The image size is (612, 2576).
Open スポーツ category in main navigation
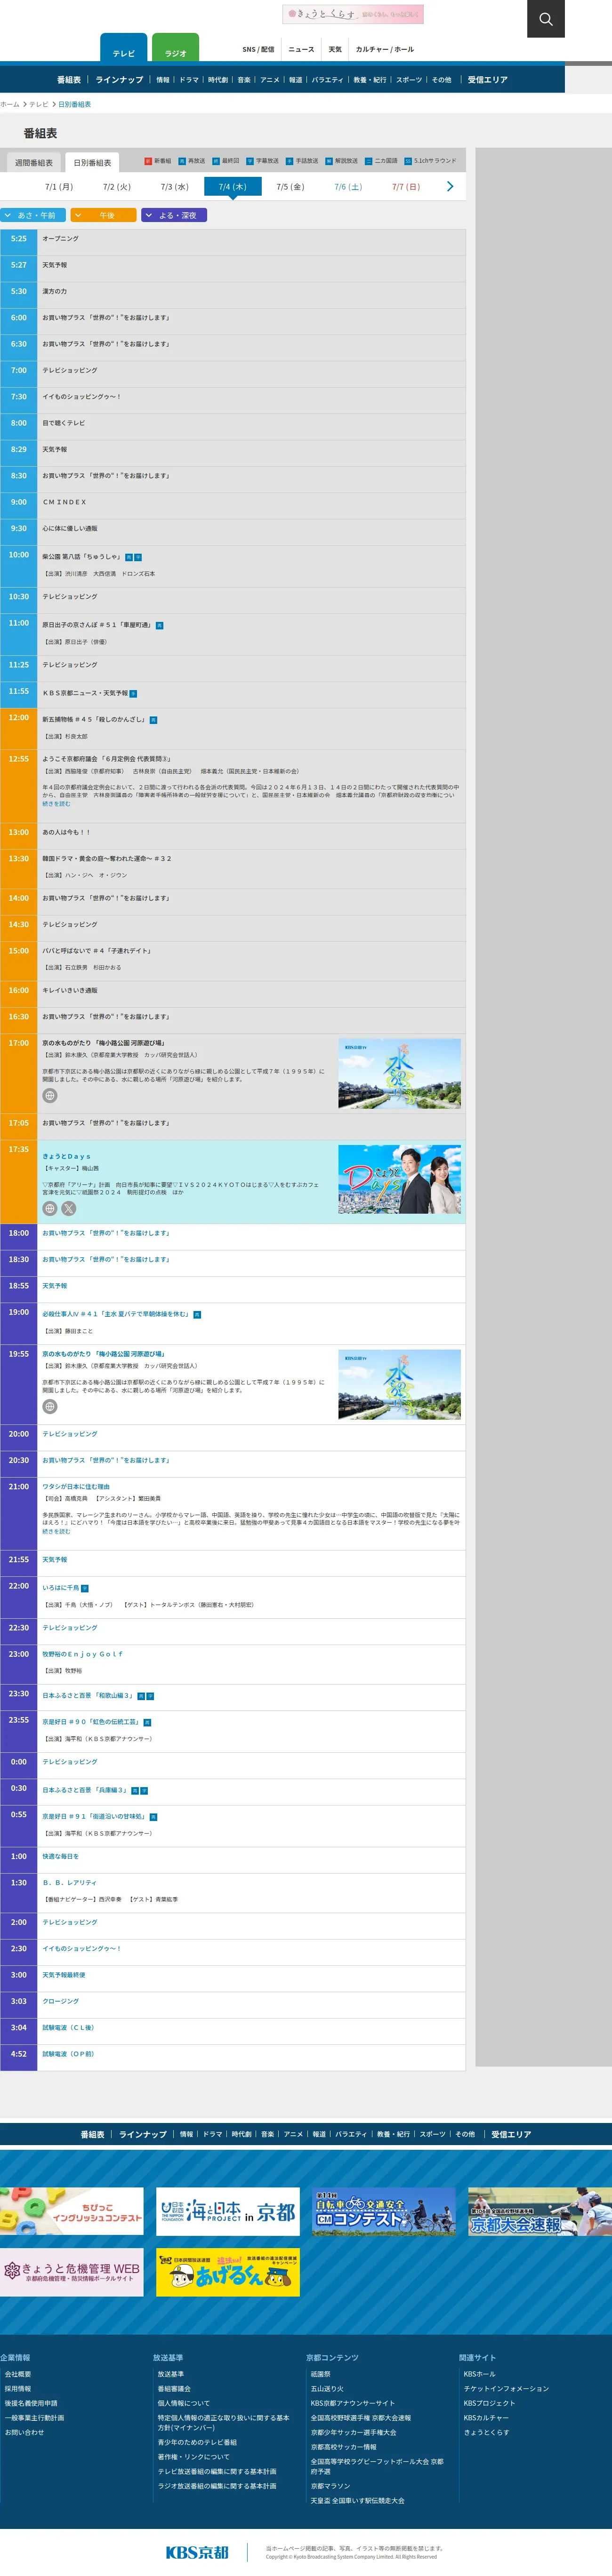(409, 80)
